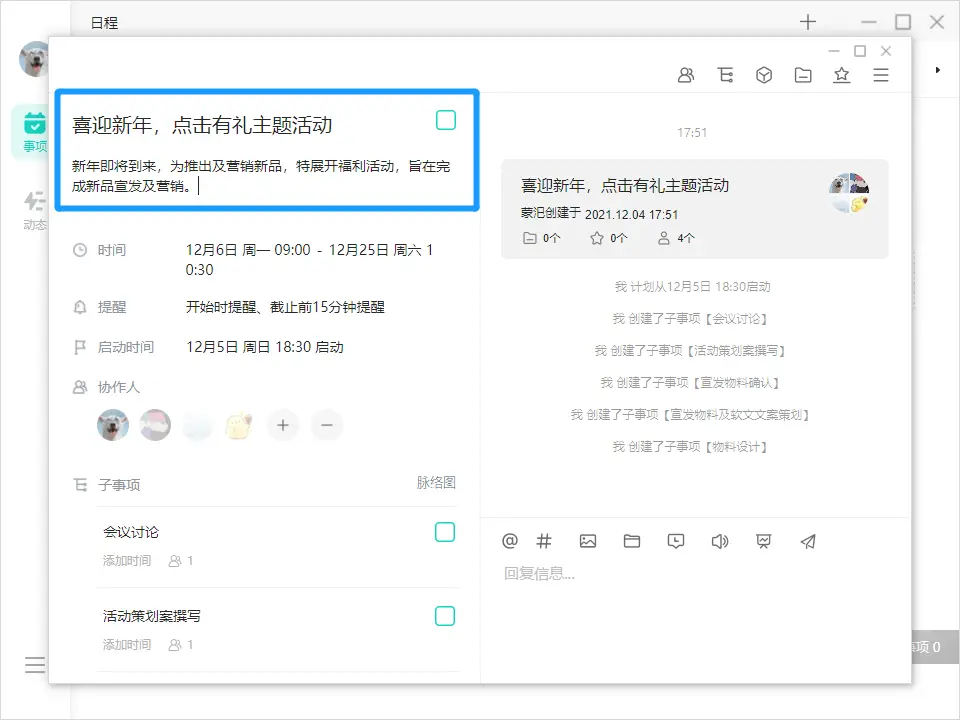Click the task description text

coord(261,176)
